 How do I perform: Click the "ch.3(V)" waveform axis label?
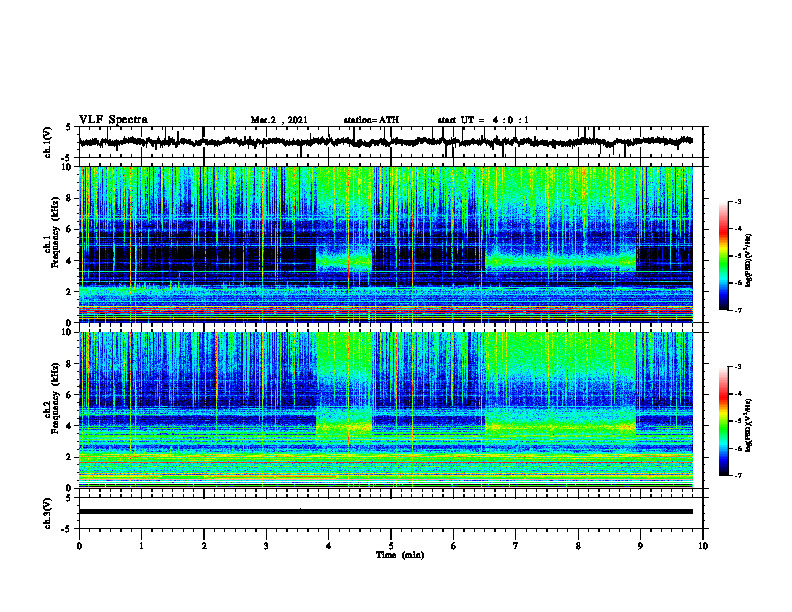[x=48, y=513]
